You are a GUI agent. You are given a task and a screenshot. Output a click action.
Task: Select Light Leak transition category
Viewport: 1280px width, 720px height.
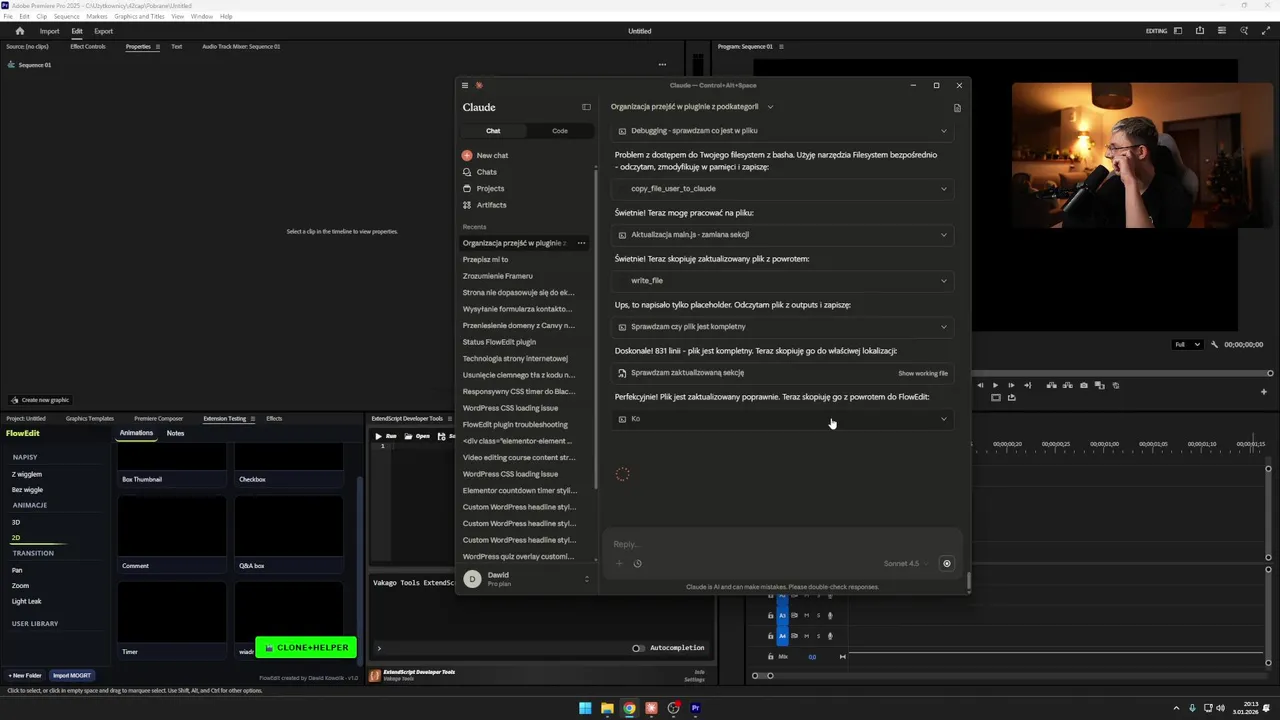click(27, 601)
